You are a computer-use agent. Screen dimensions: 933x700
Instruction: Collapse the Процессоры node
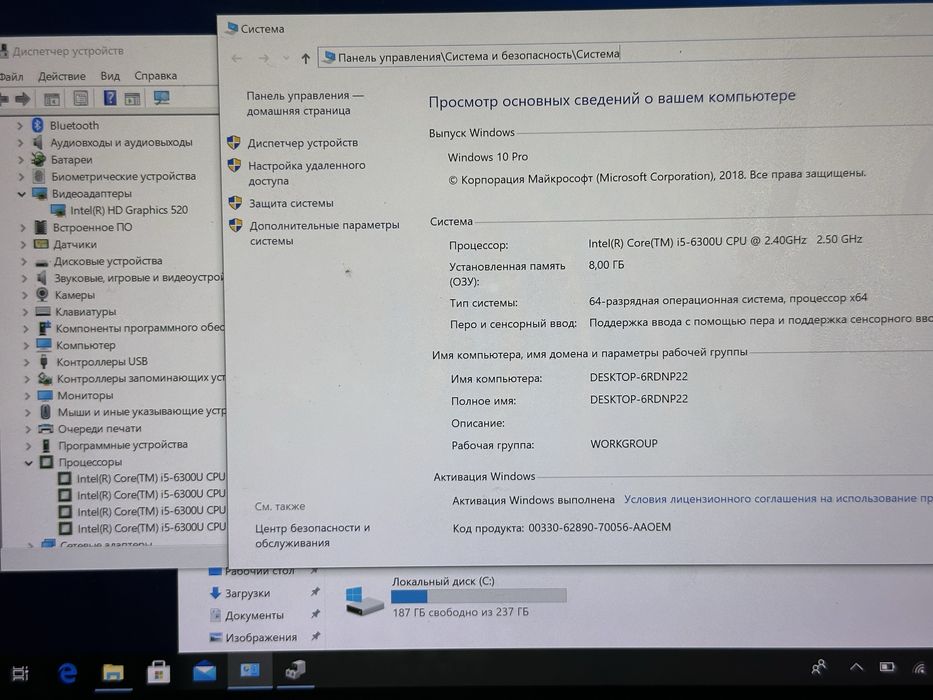coord(28,462)
